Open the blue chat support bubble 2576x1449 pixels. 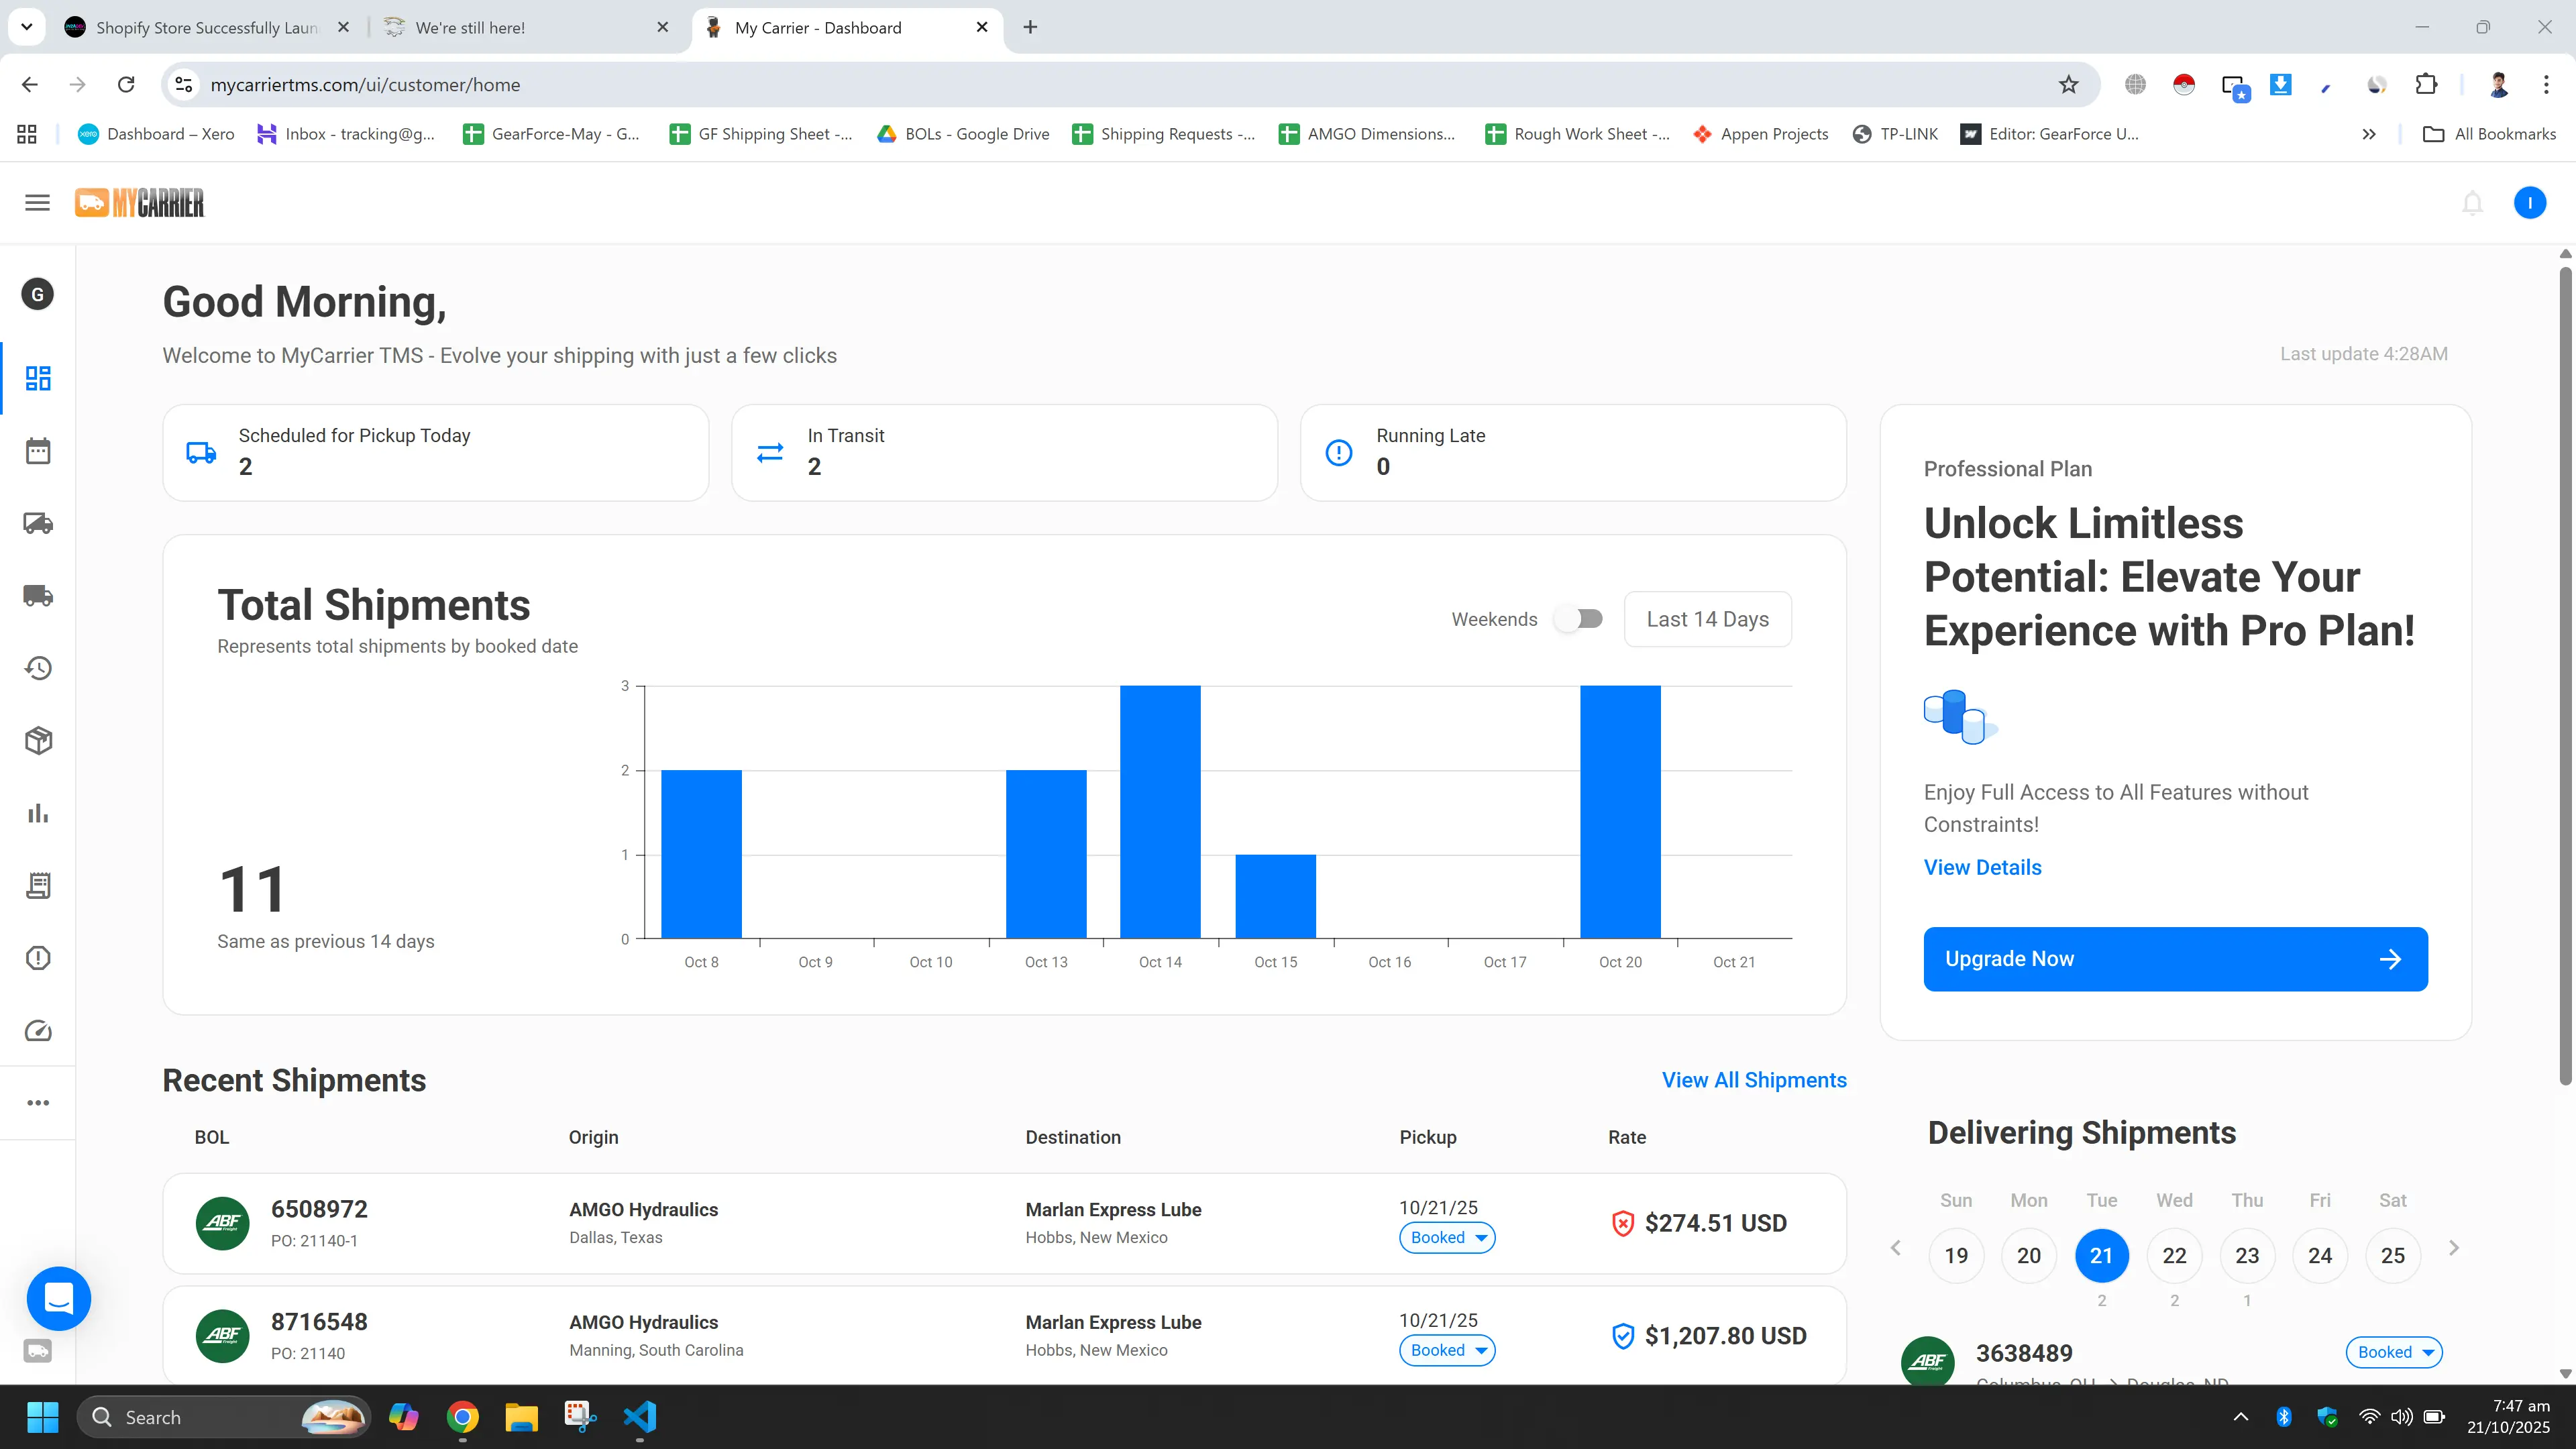pos(59,1298)
